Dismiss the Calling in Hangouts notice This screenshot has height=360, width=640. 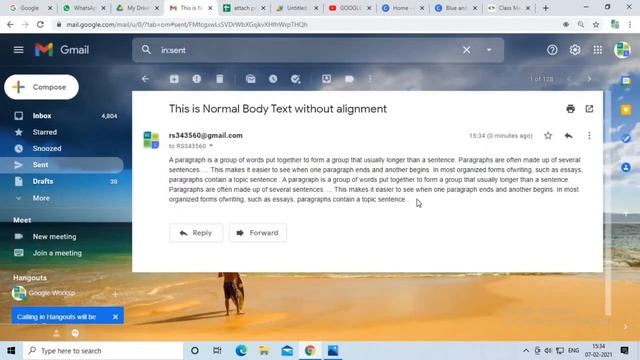[x=115, y=317]
